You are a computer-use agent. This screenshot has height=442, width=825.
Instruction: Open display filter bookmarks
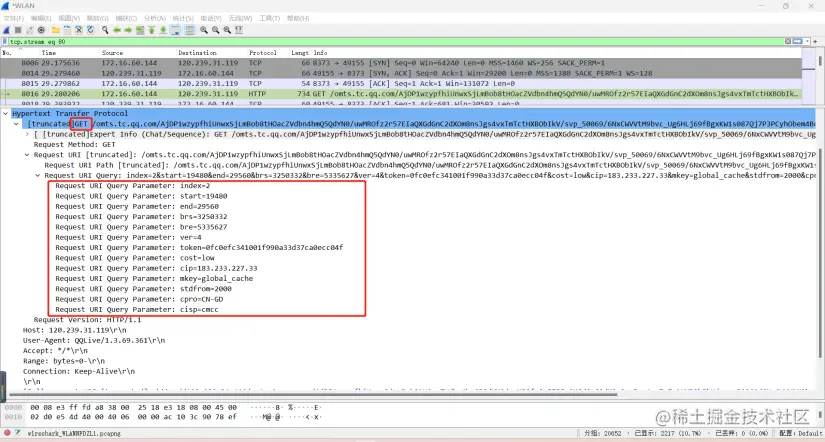point(5,41)
